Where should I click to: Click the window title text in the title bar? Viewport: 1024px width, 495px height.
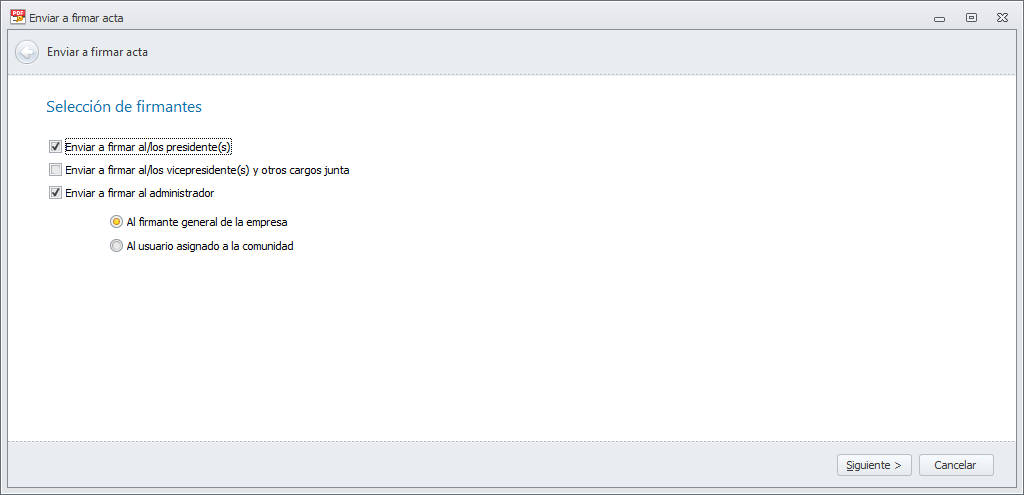(77, 18)
